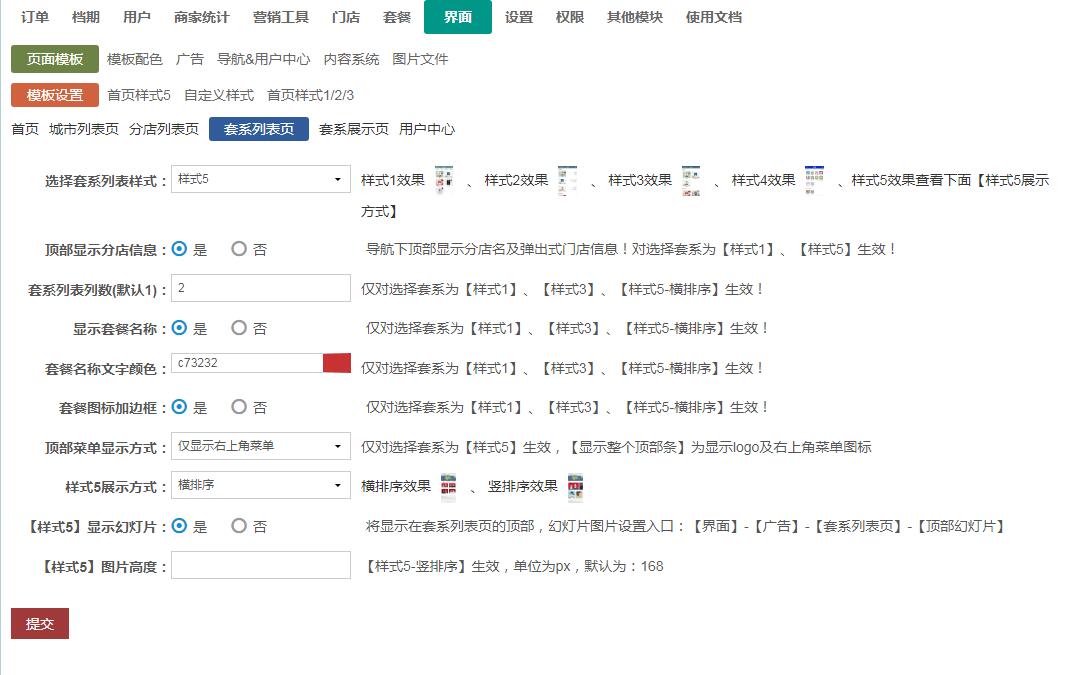Viewport: 1081px width, 675px height.
Task: Open the 样式3效果 preview thumbnail
Action: 691,180
